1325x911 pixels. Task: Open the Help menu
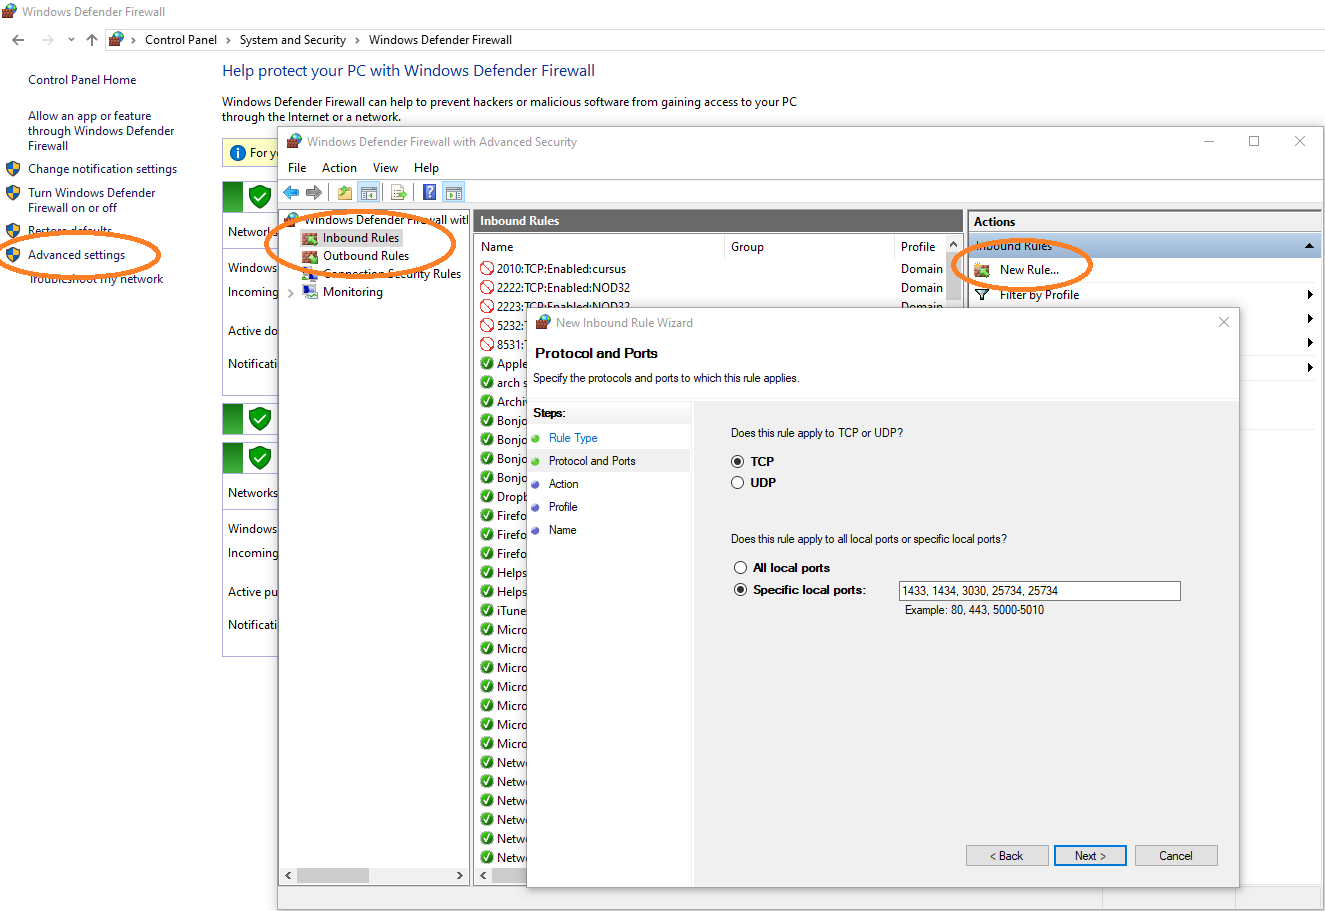click(426, 168)
